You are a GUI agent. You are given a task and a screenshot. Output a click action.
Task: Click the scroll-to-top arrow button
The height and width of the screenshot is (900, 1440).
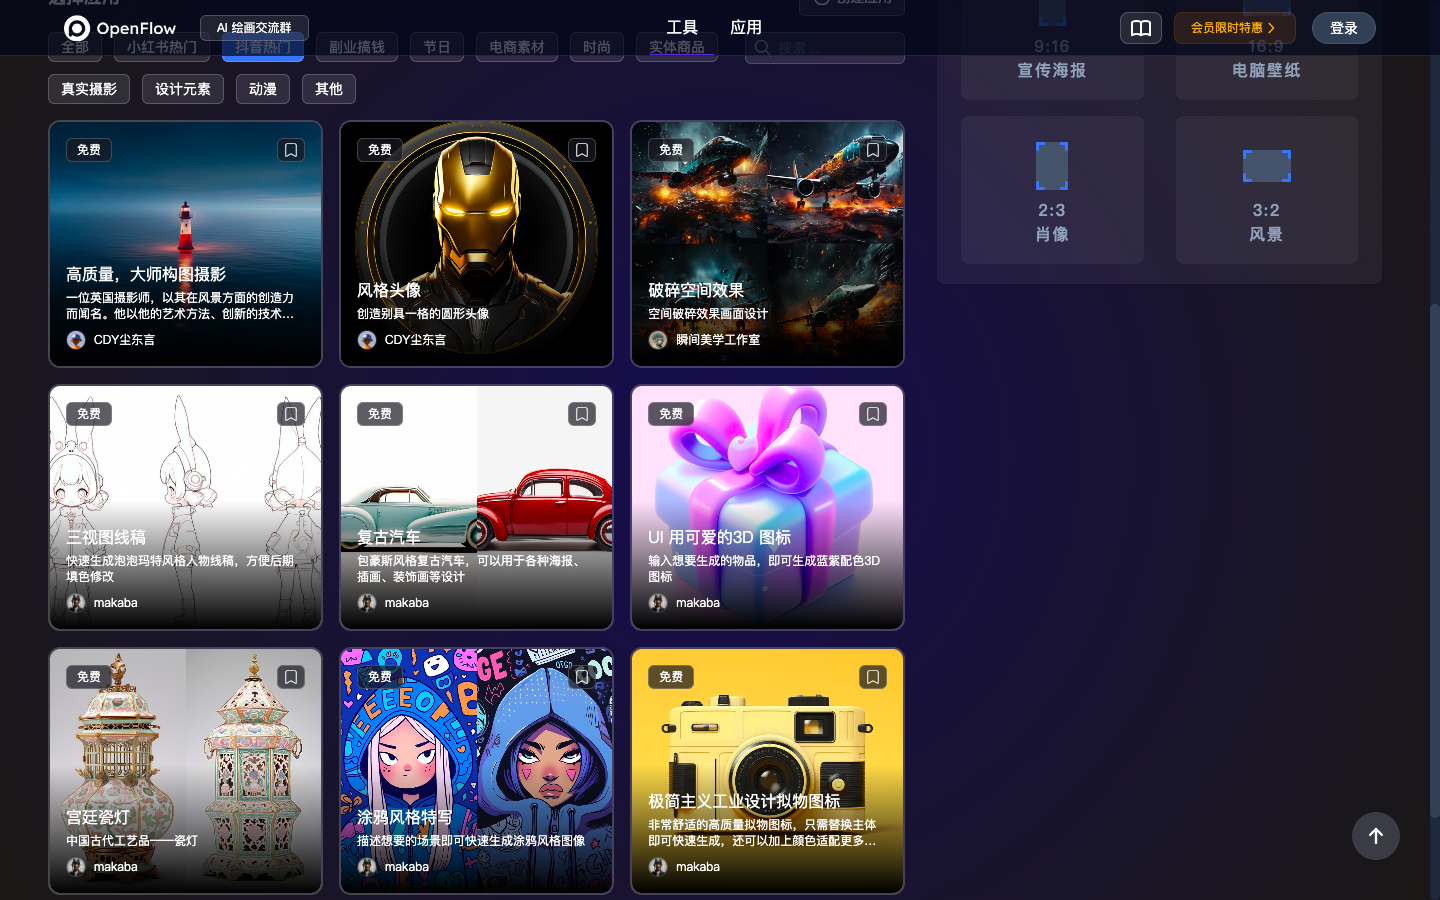click(1376, 836)
